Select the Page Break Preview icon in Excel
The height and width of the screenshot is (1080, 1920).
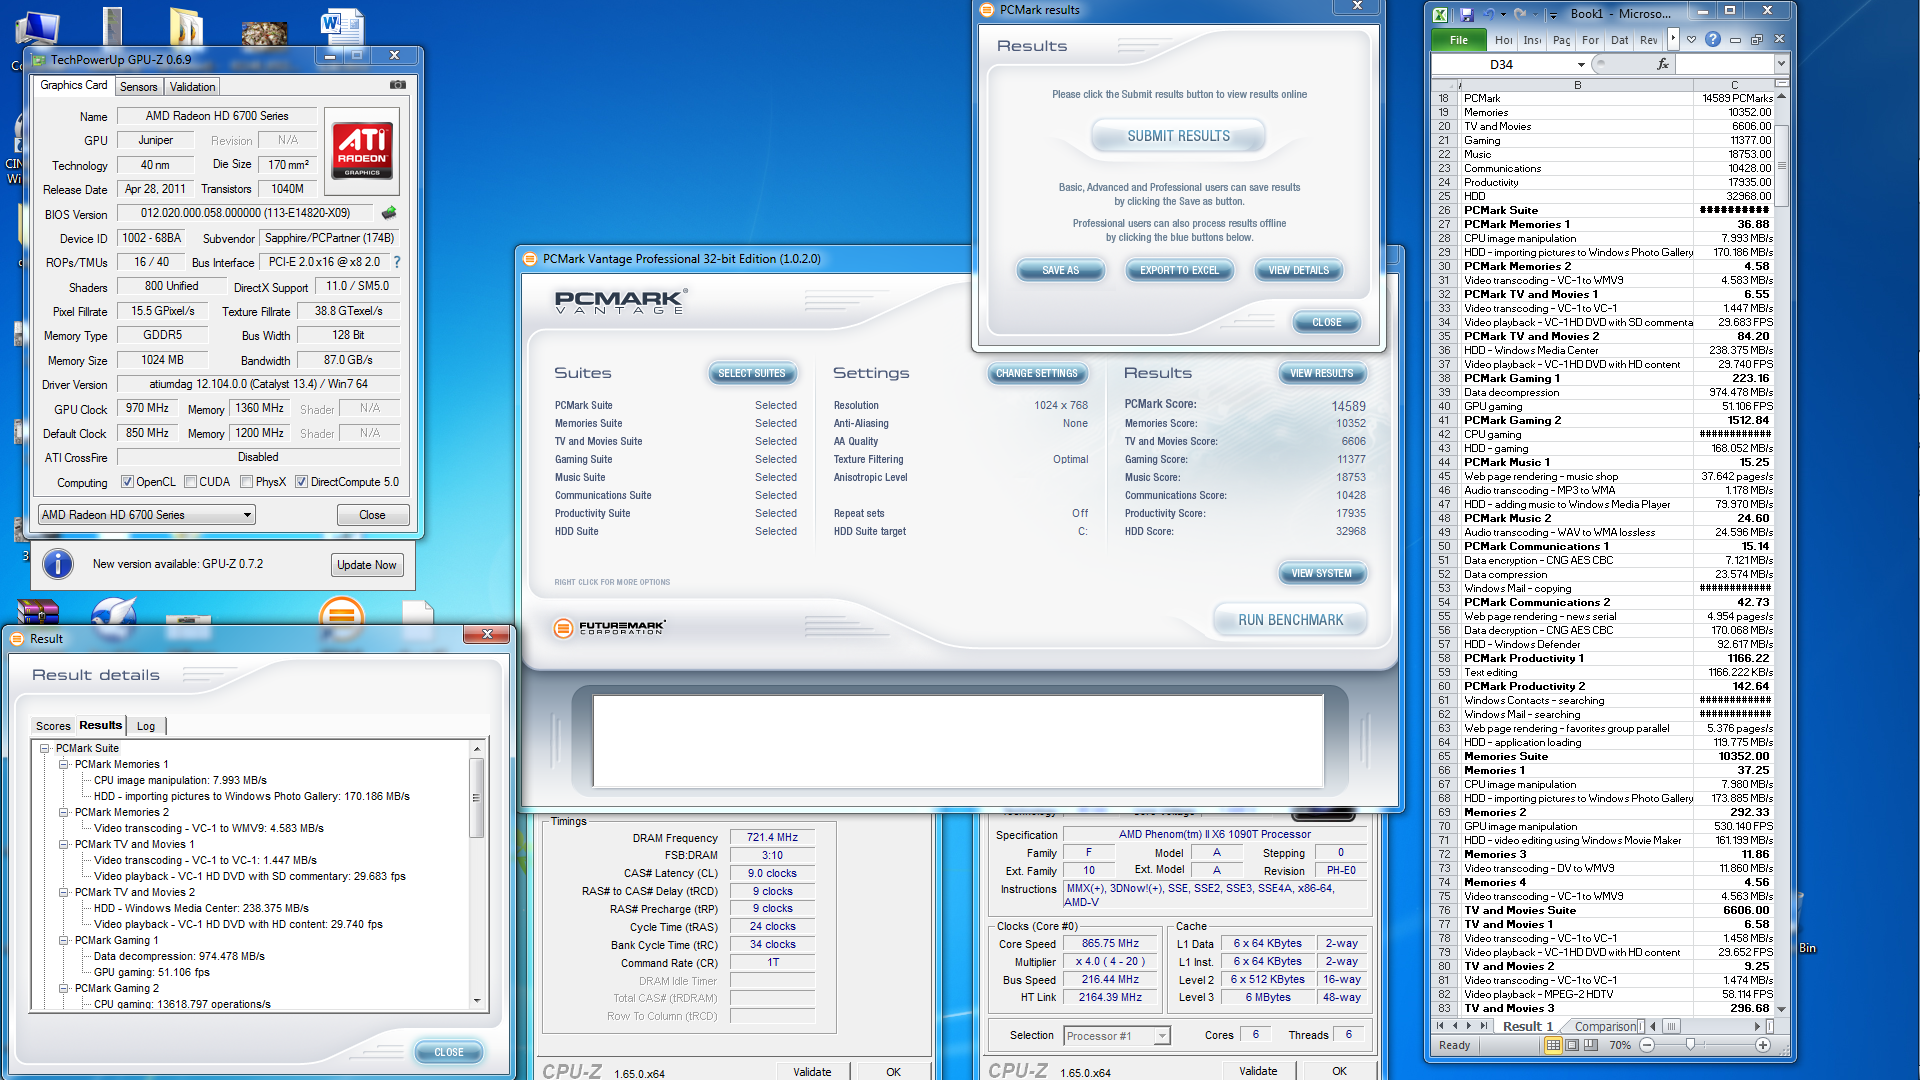point(1591,1045)
